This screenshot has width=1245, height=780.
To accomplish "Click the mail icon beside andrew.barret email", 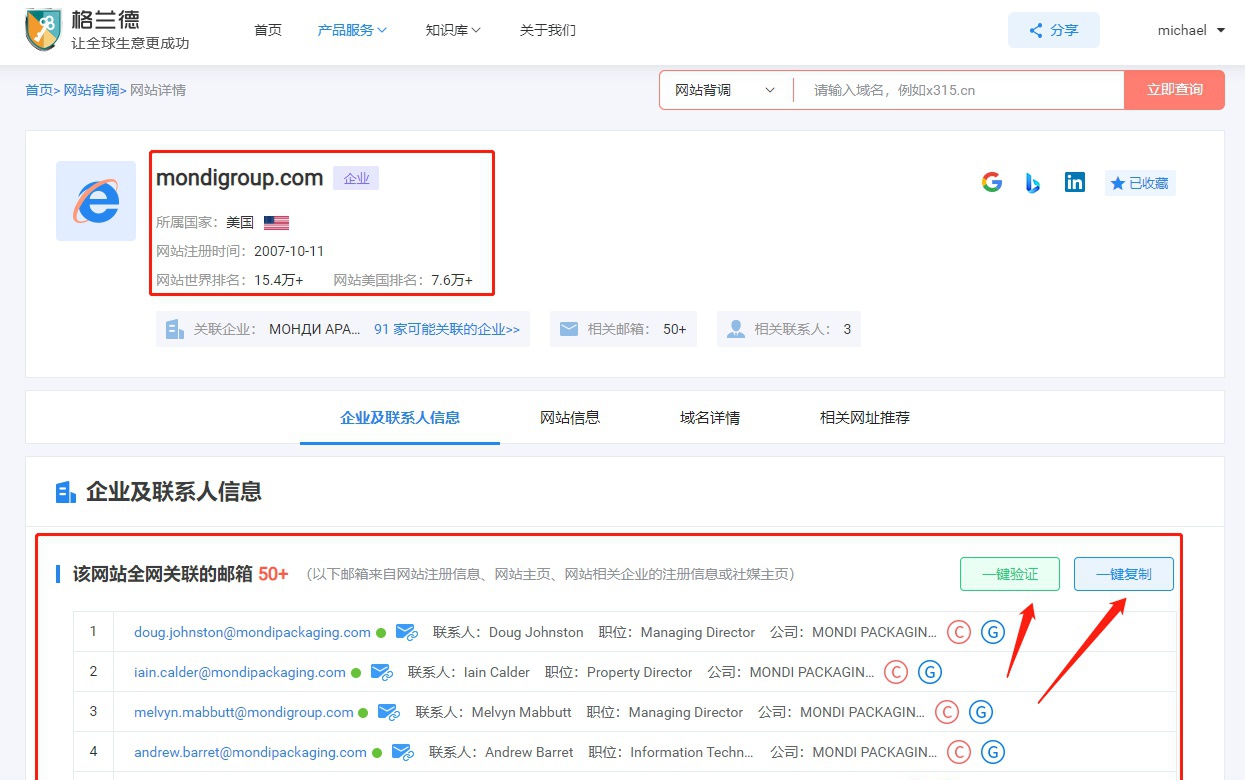I will (403, 752).
